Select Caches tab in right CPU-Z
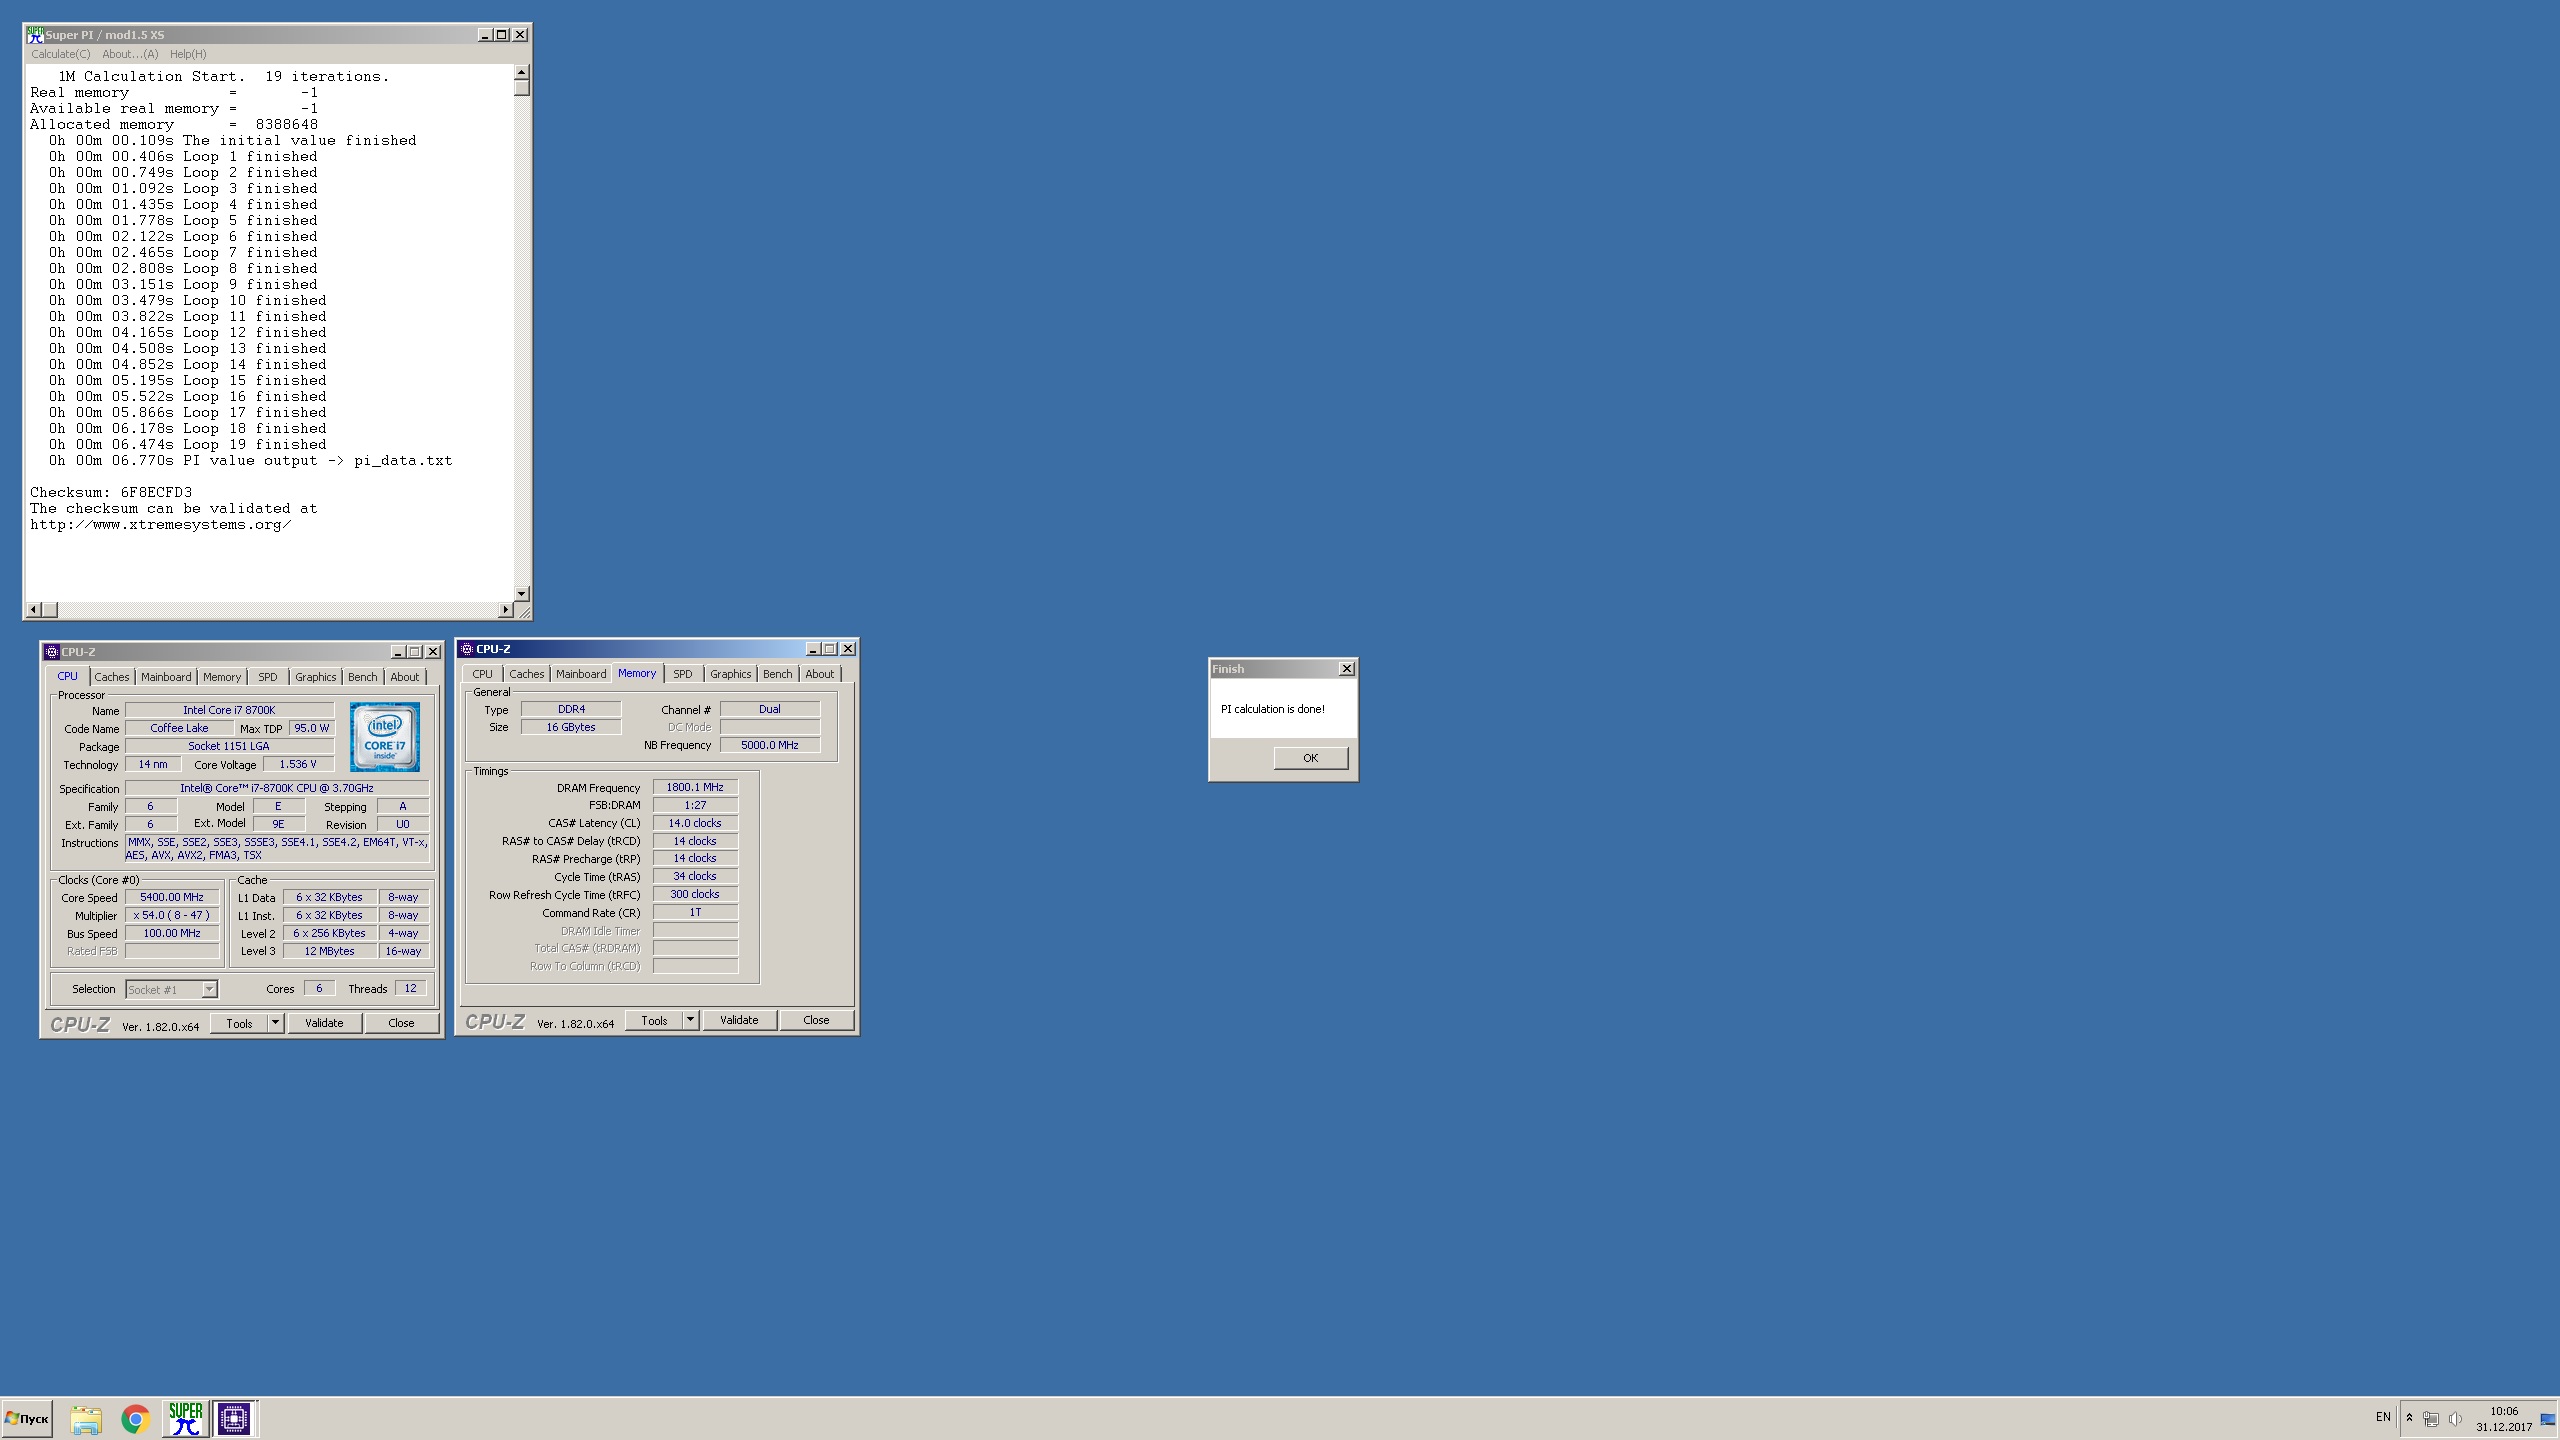The height and width of the screenshot is (1440, 2560). coord(527,674)
